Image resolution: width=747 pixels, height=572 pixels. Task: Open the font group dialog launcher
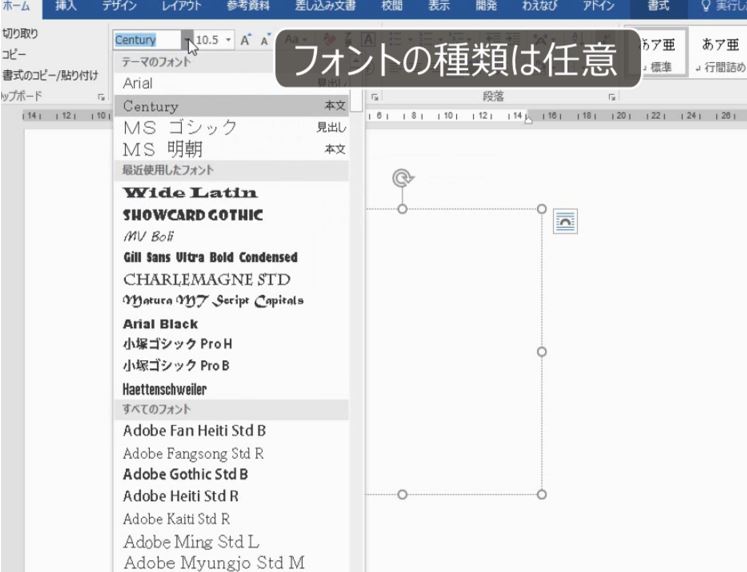click(x=374, y=97)
